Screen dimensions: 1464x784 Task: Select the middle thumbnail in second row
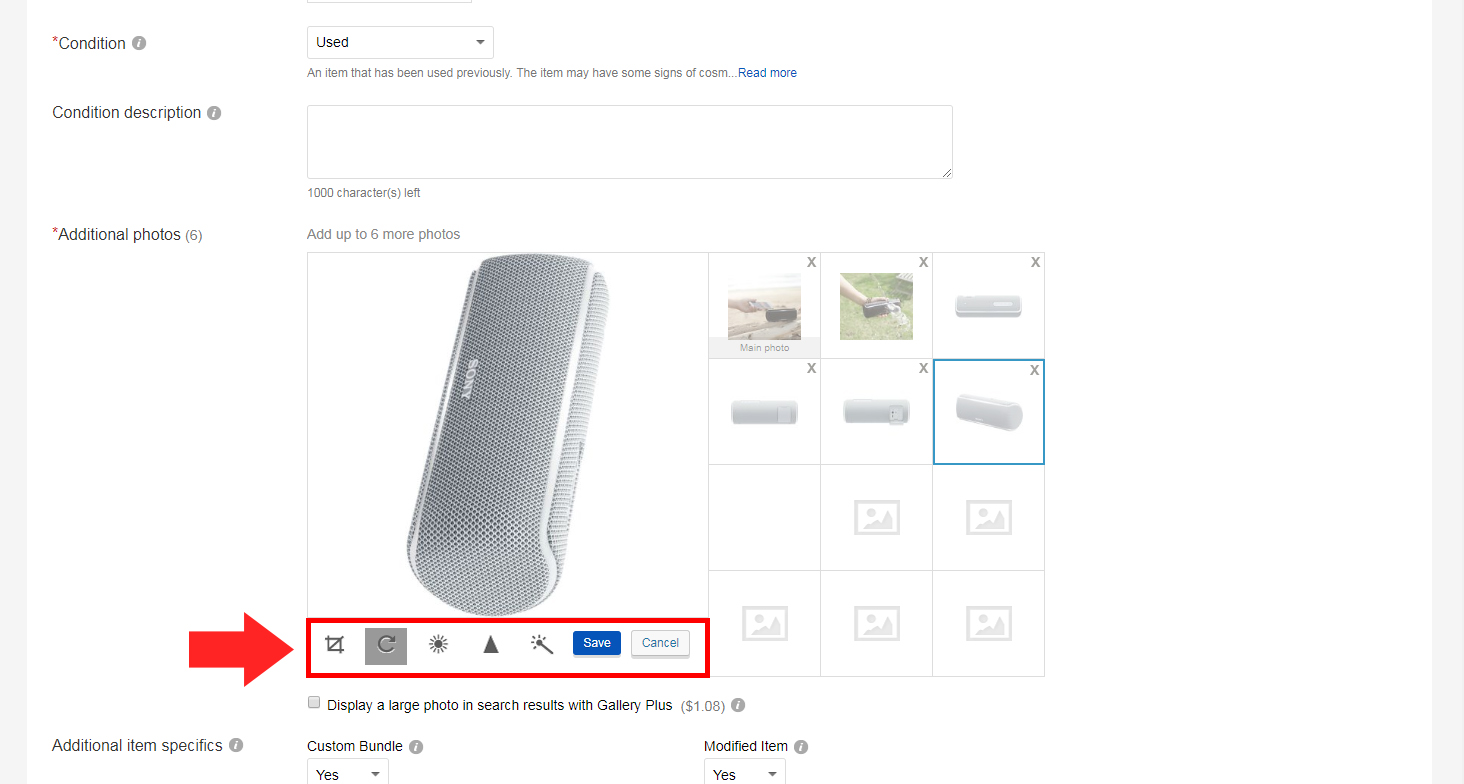pos(876,412)
